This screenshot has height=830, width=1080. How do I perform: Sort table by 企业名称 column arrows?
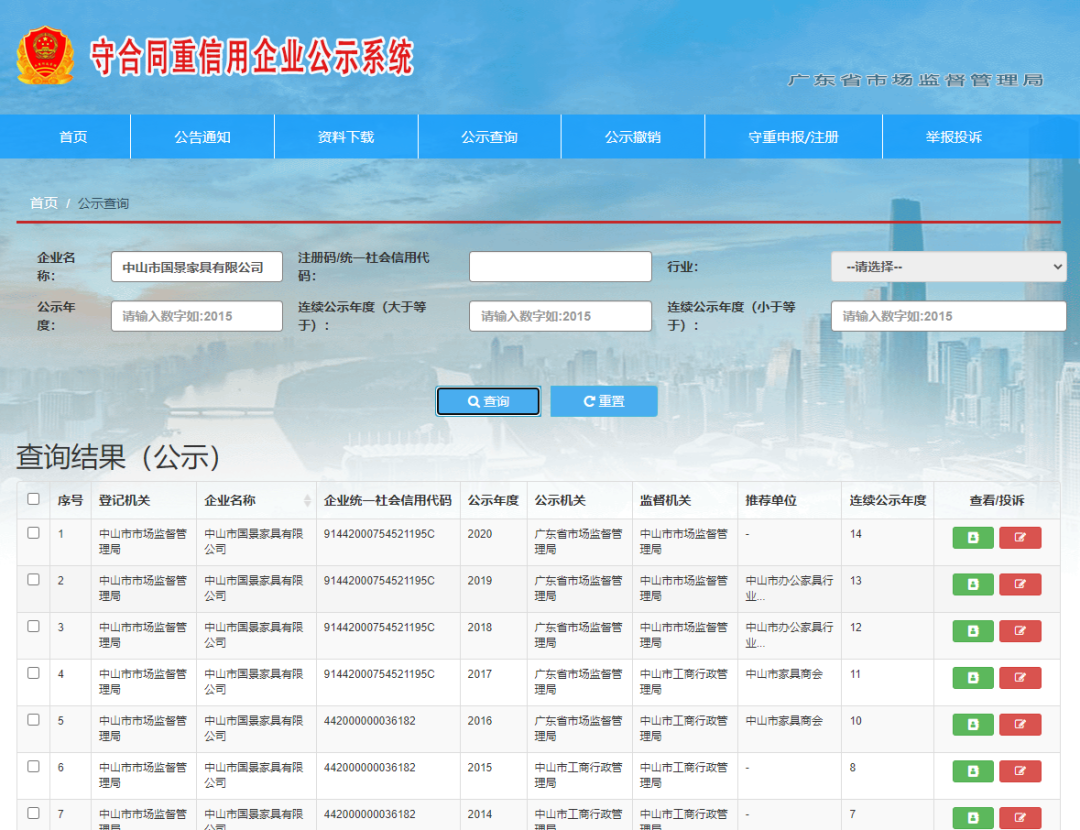click(x=307, y=501)
